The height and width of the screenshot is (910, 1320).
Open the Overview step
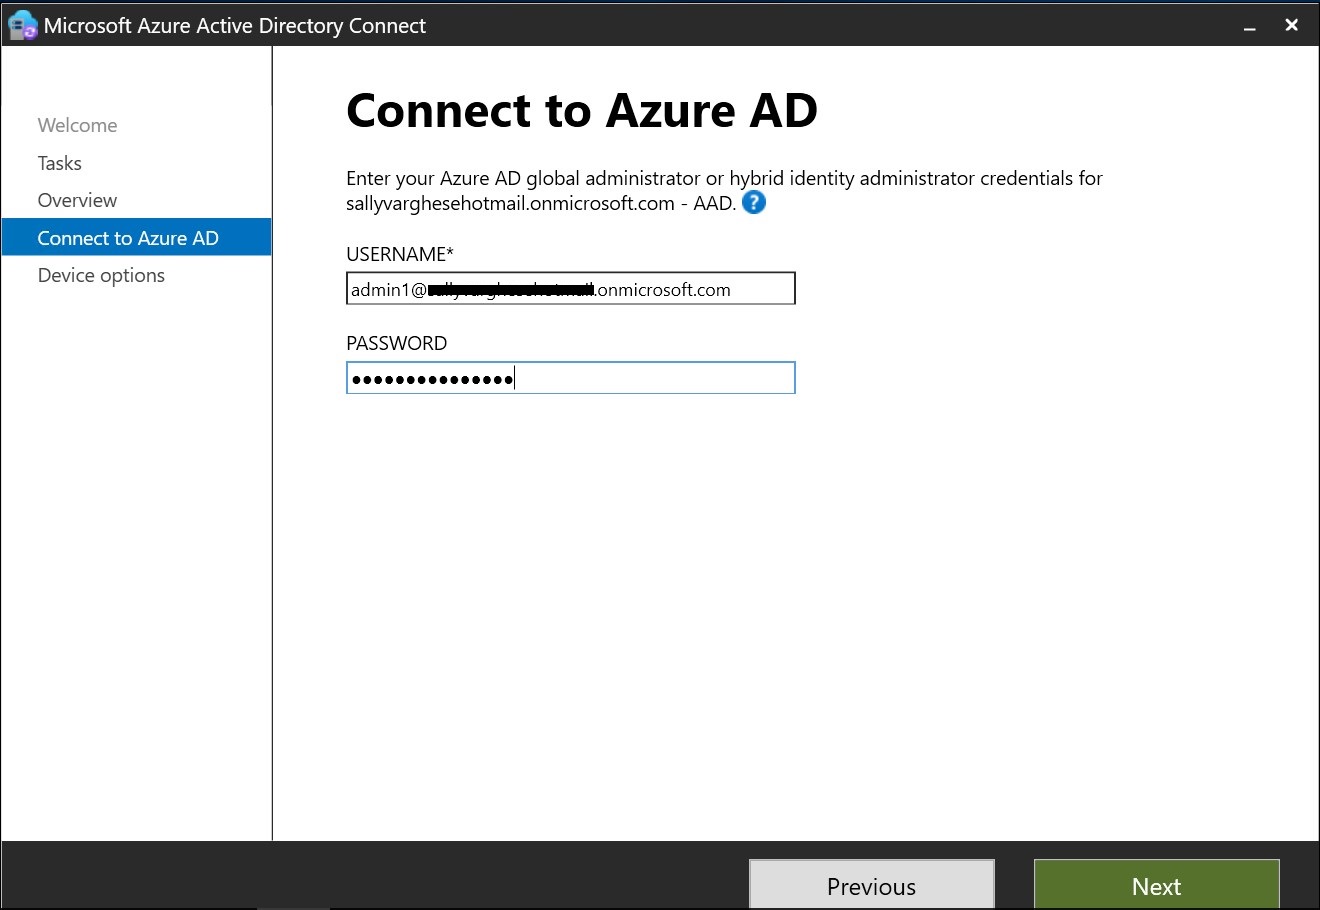(x=77, y=200)
